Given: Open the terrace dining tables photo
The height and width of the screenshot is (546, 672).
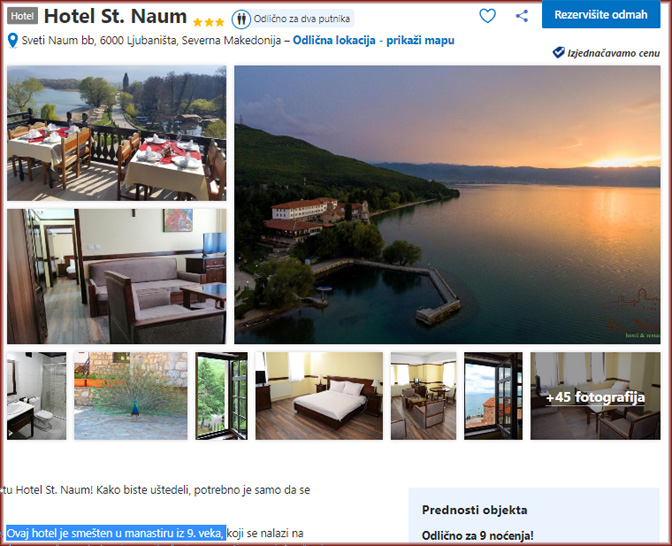Looking at the screenshot, I should [x=117, y=133].
